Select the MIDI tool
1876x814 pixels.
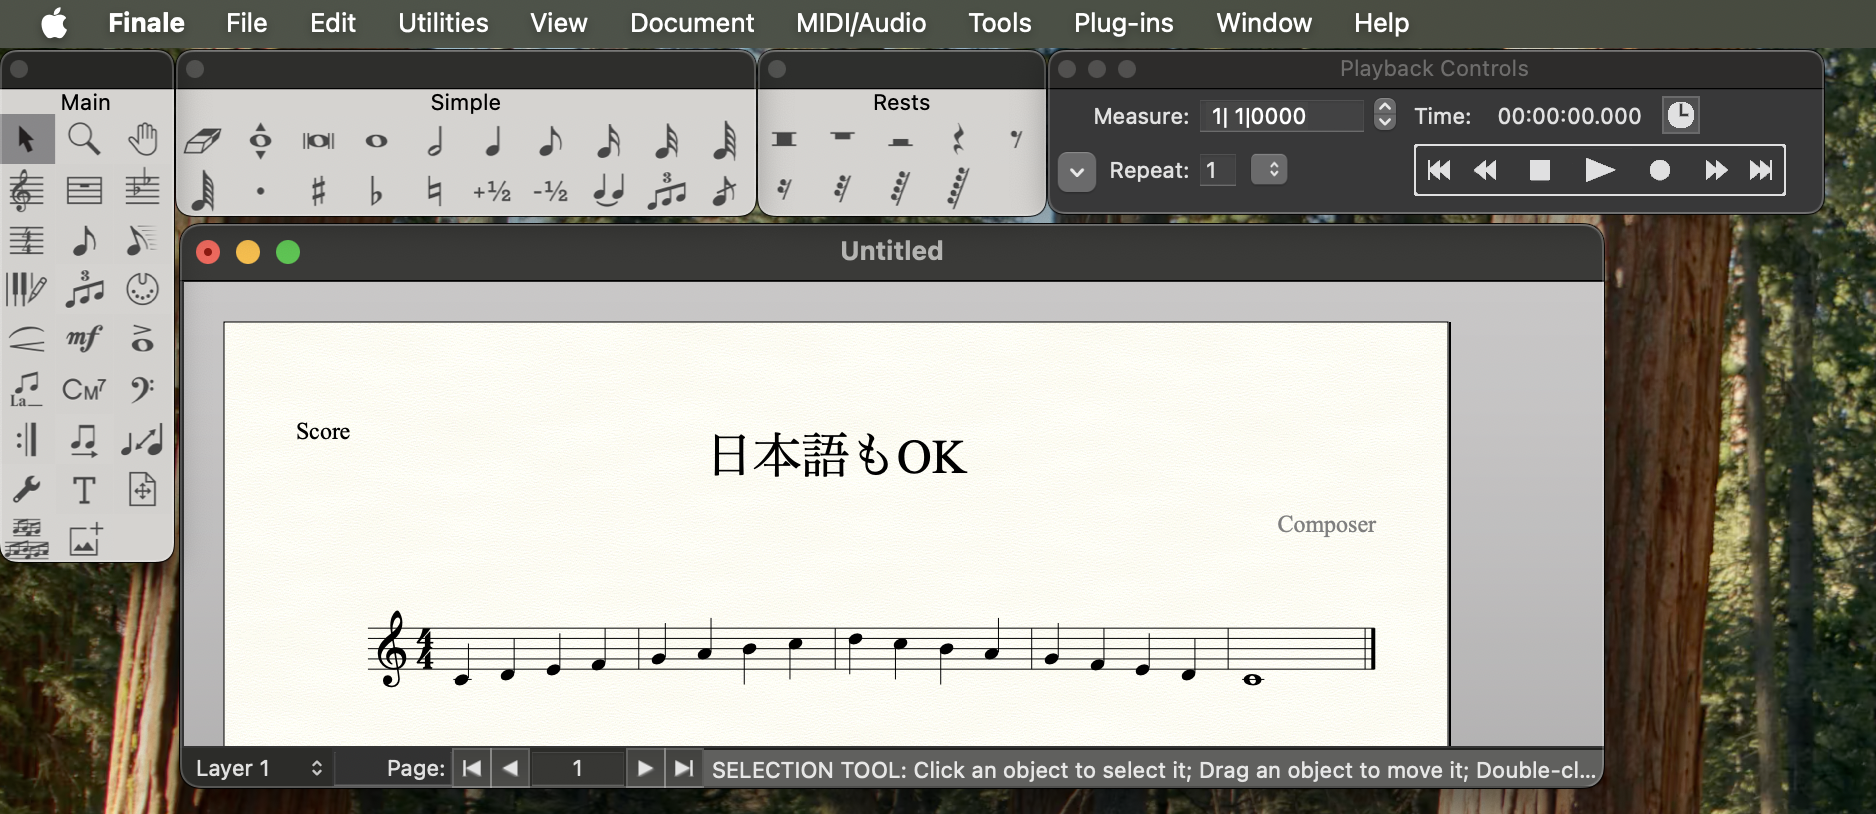click(142, 290)
